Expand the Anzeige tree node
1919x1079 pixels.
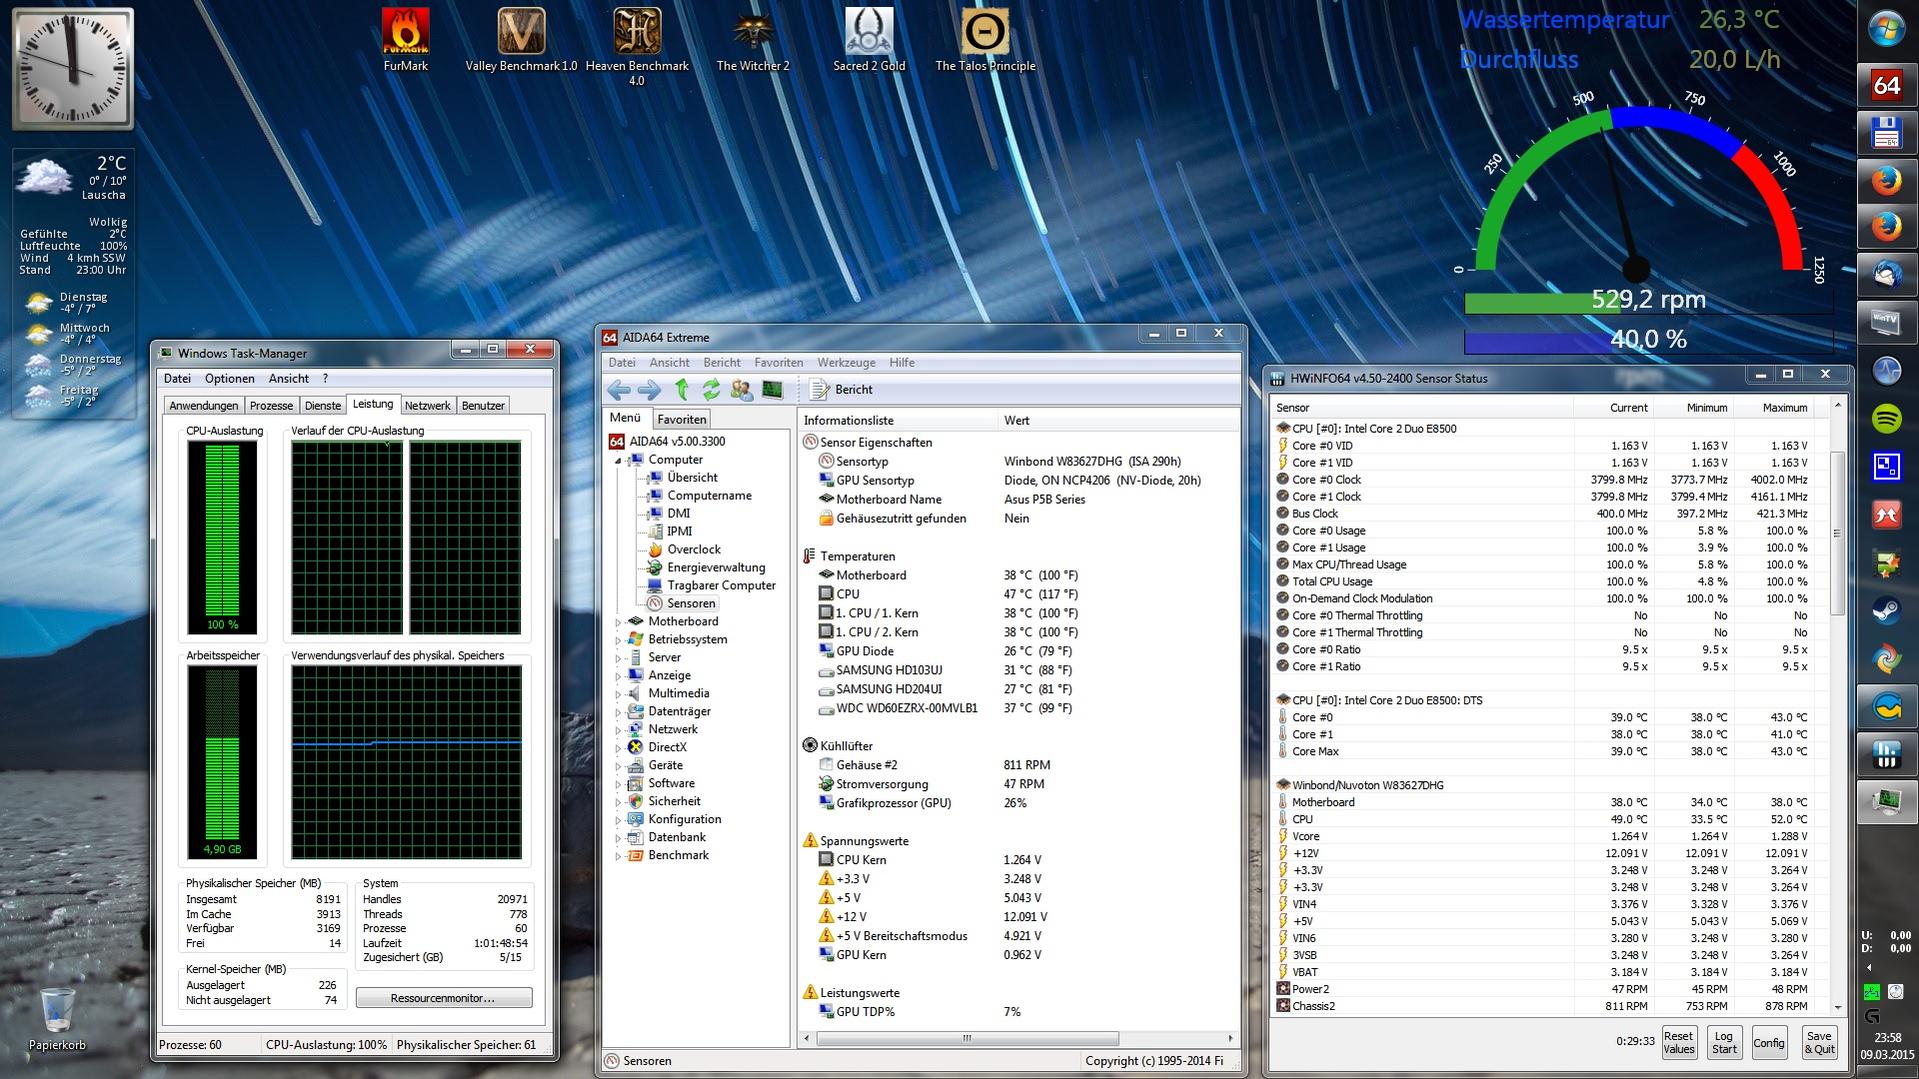pos(618,676)
